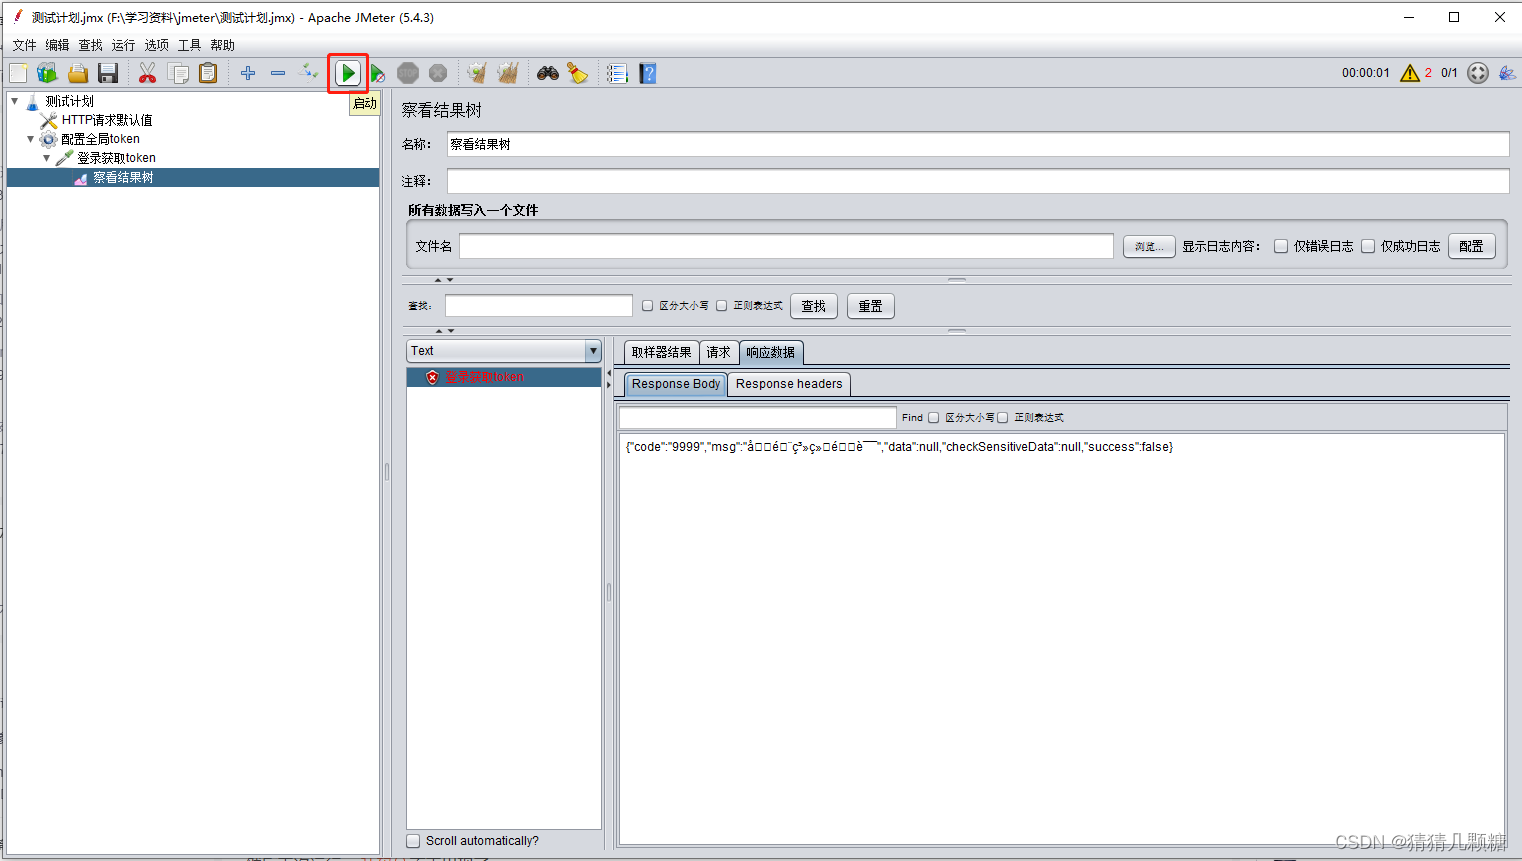1522x861 pixels.
Task: Toggle 区分大小写 checkbox next to 查找
Action: [x=647, y=306]
